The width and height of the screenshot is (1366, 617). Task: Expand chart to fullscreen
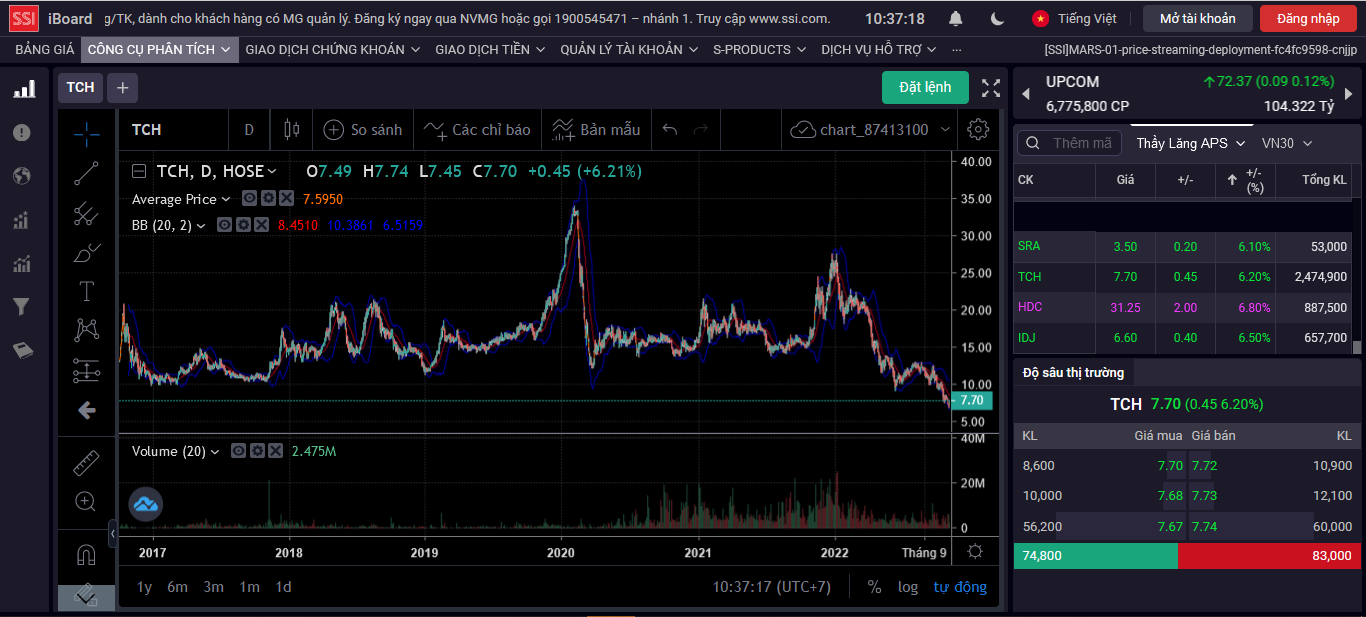990,88
